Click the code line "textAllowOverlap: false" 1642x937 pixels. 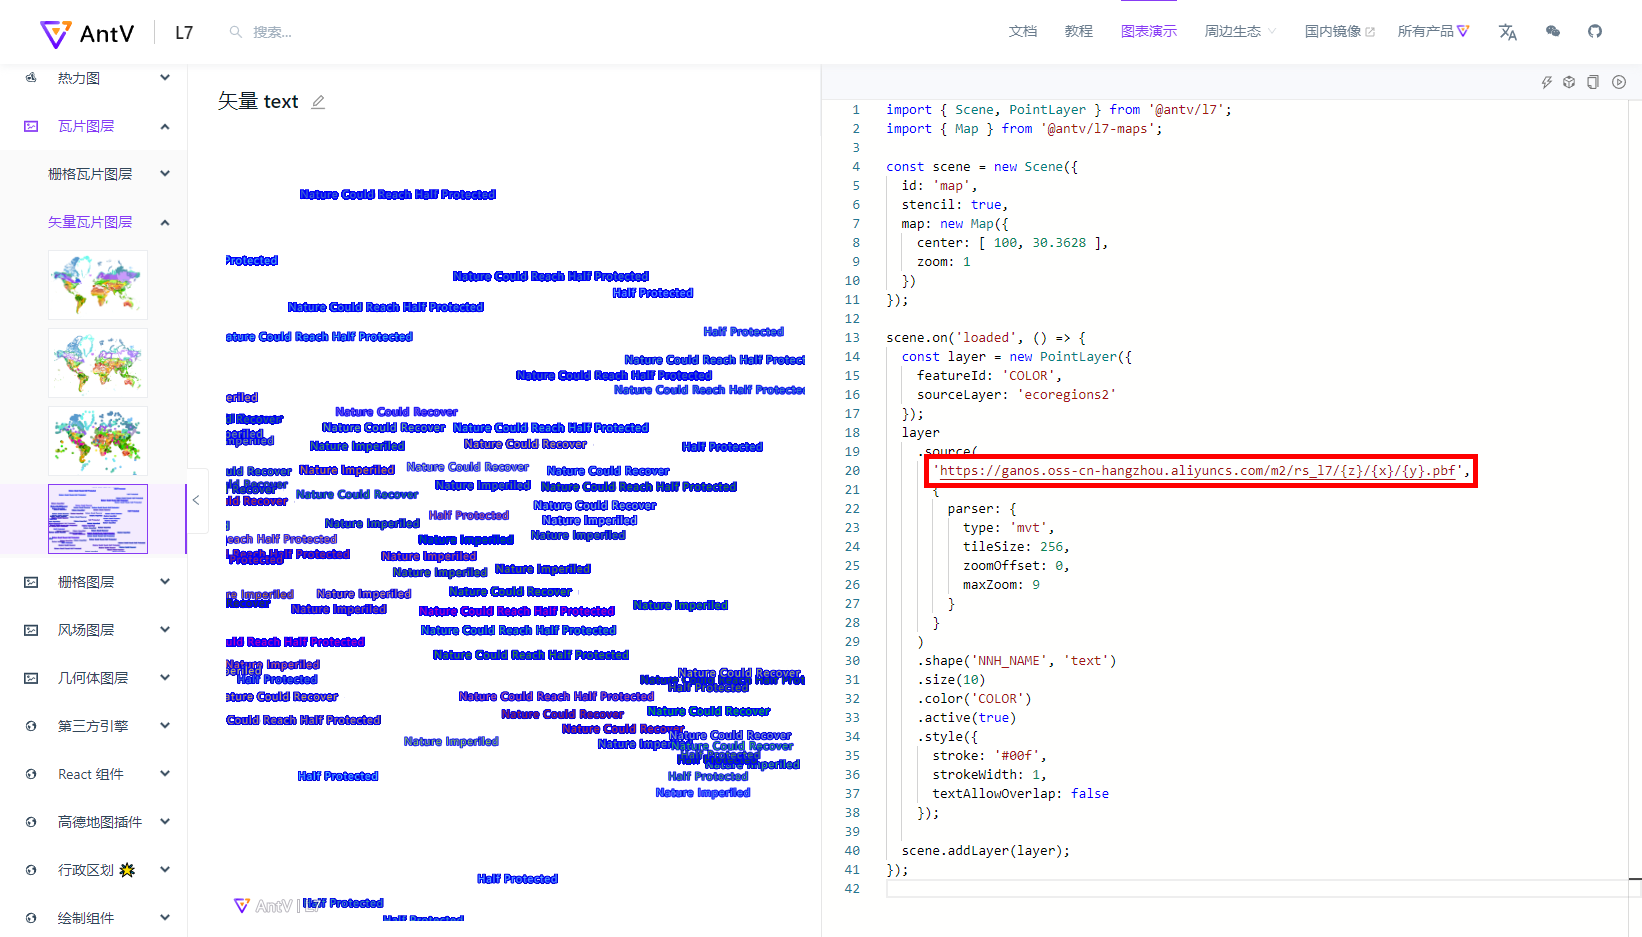[1020, 794]
